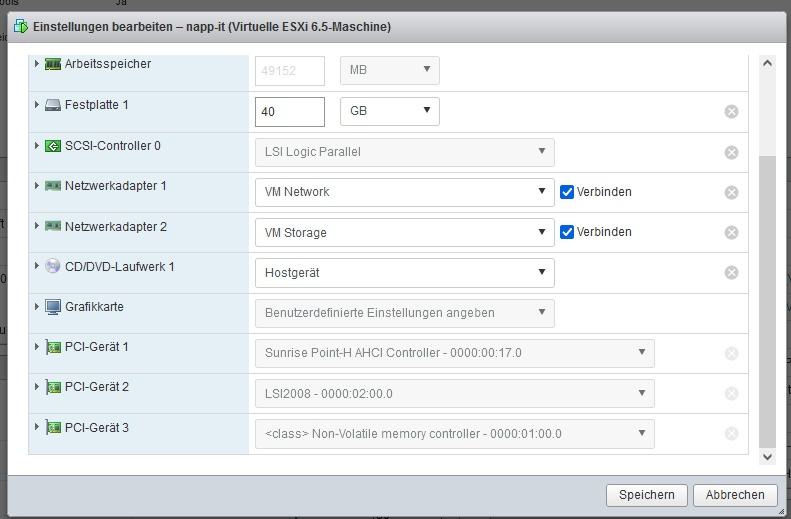The image size is (791, 519).
Task: Remove CD/DVD-Laufwerk 1 with its X icon
Action: (x=731, y=272)
